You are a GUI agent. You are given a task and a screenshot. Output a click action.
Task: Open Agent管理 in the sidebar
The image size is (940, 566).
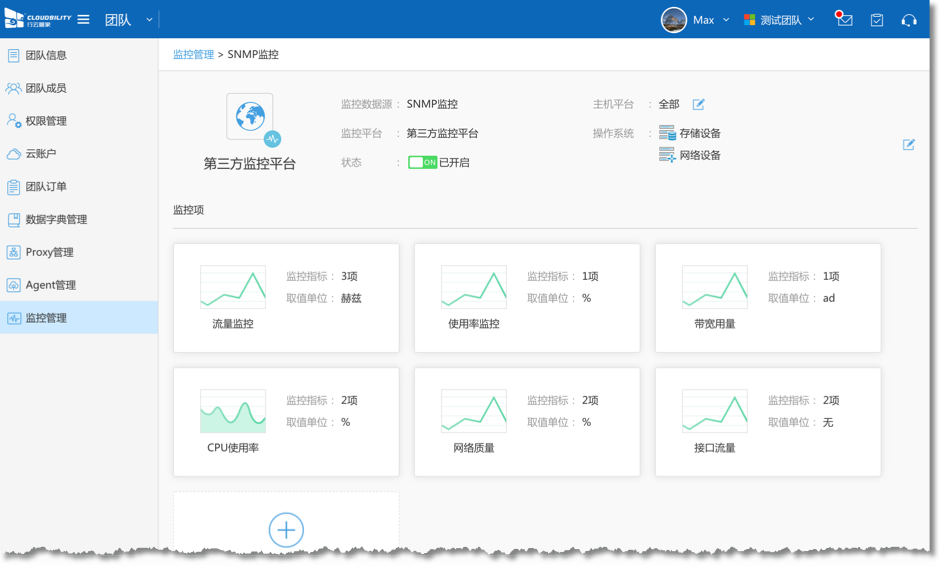click(x=50, y=285)
